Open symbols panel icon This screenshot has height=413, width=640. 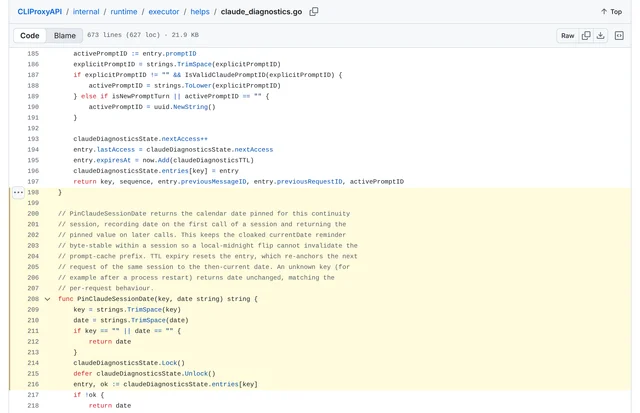click(x=619, y=36)
